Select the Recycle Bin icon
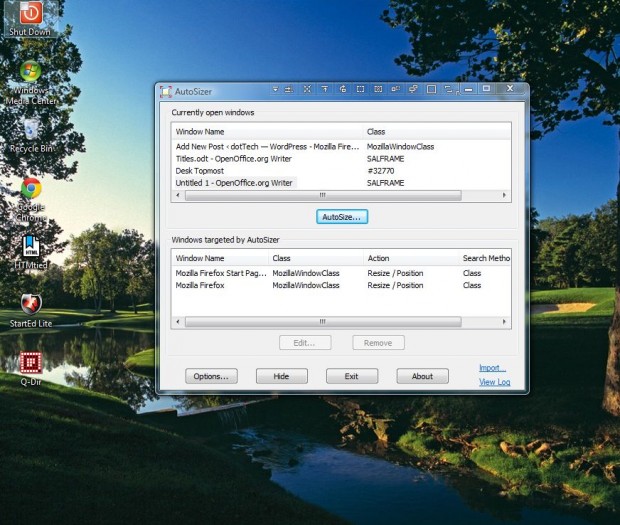The height and width of the screenshot is (525, 620). [x=31, y=131]
